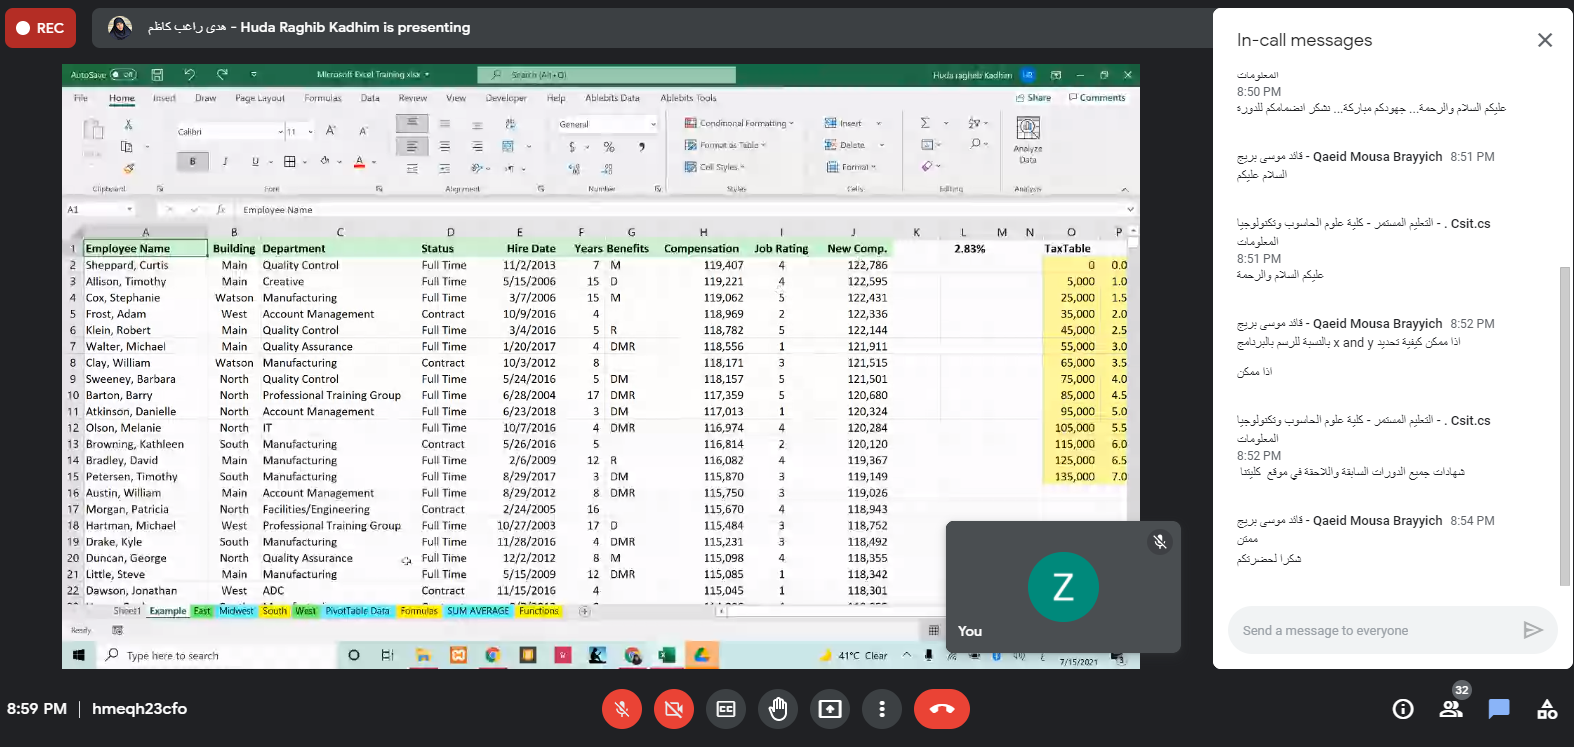
Task: Unmute the microphone in the call controls
Action: point(621,709)
